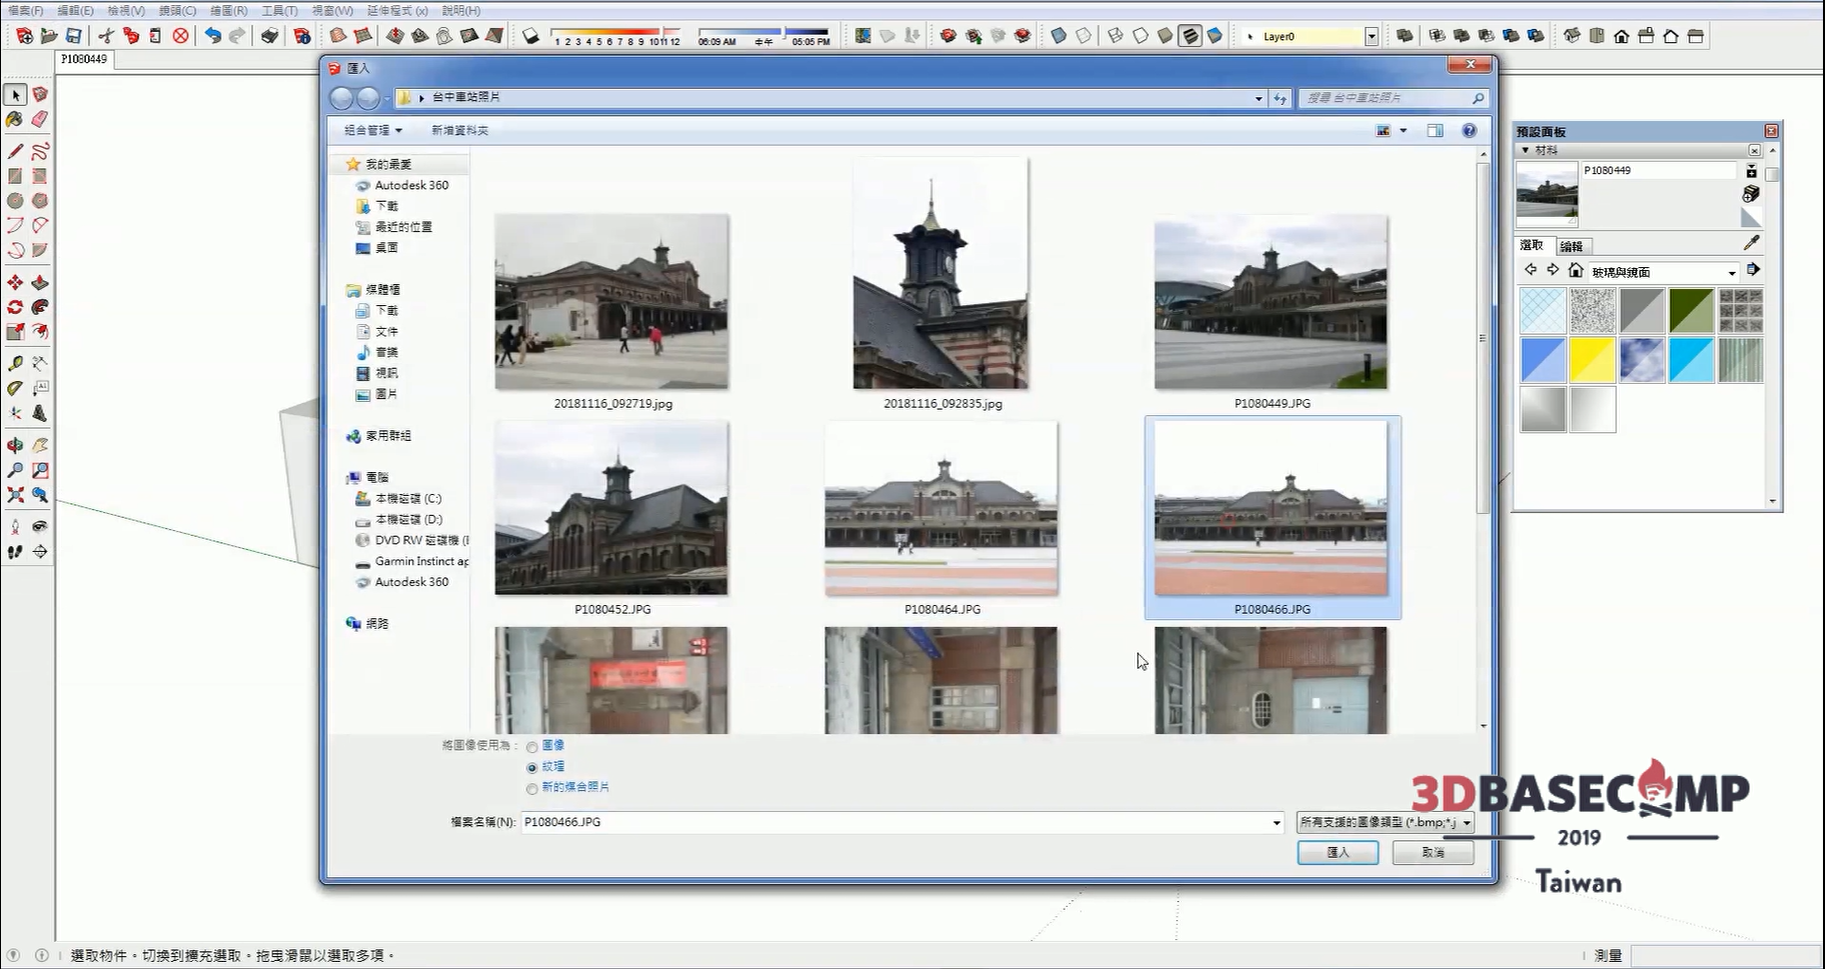Select the 紋理 radio option
Image resolution: width=1825 pixels, height=969 pixels.
click(x=532, y=767)
